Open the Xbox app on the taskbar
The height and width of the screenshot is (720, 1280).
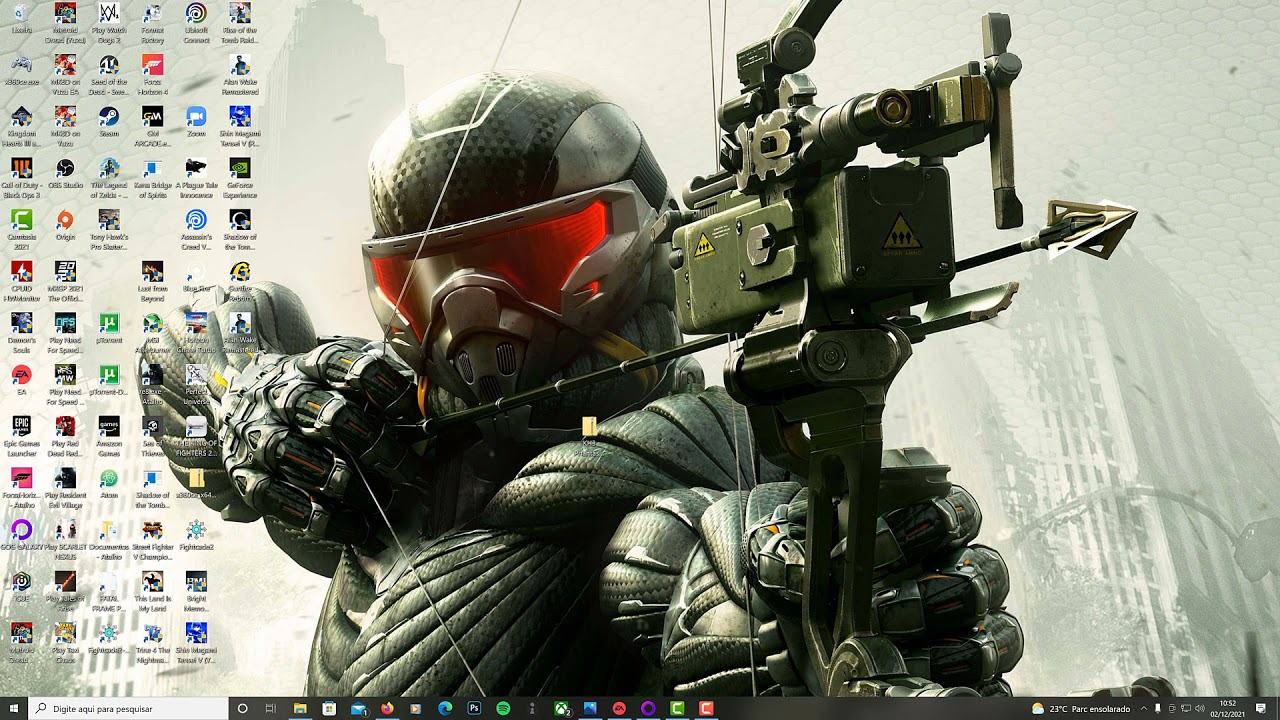(x=561, y=708)
